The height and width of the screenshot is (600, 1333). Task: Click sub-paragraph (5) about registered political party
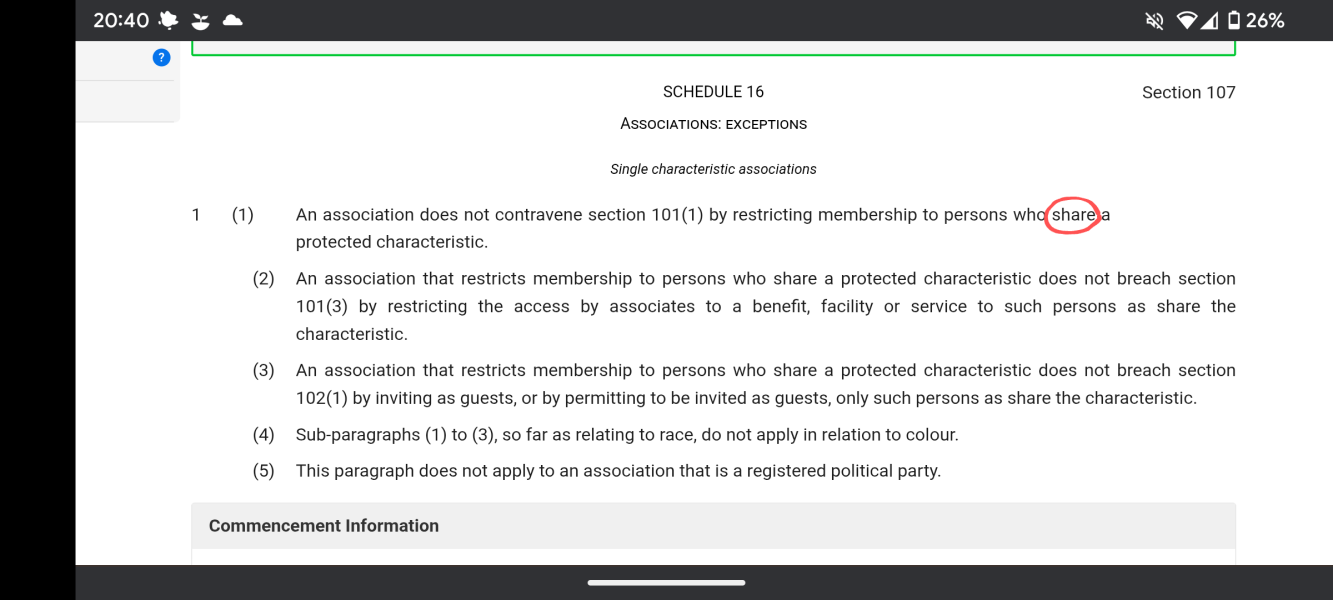click(x=618, y=471)
